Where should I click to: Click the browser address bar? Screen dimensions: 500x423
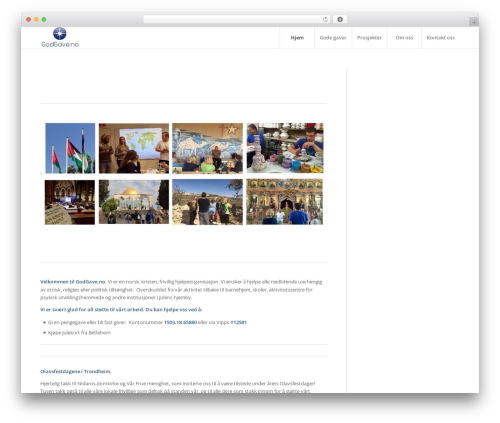click(237, 19)
